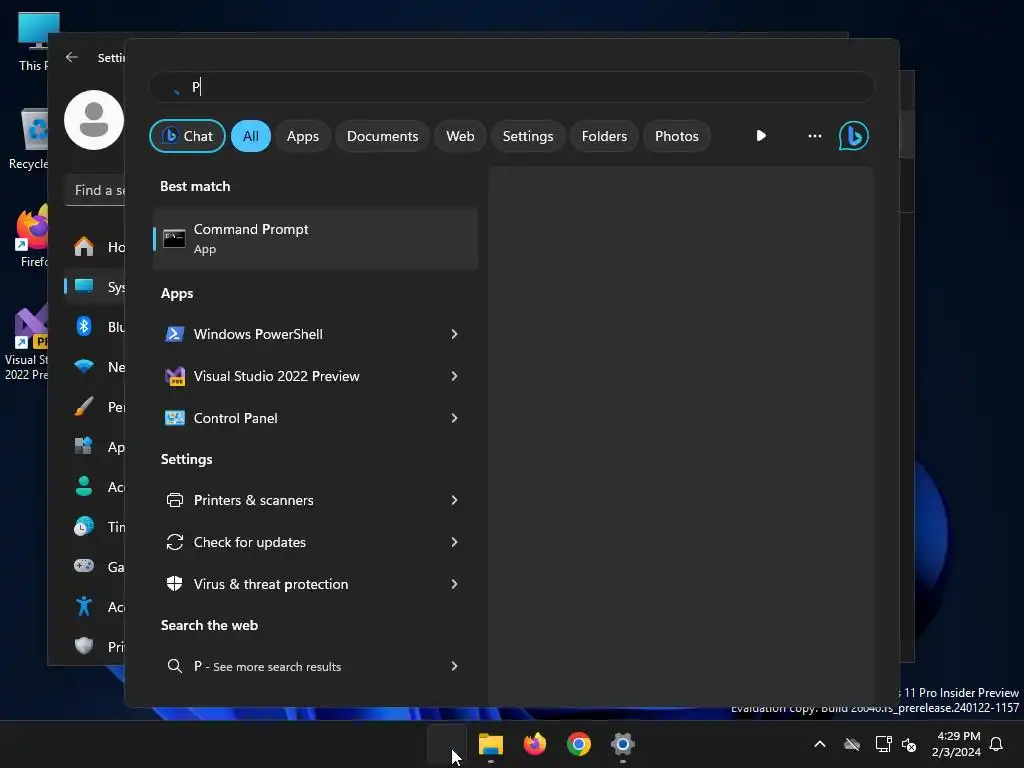This screenshot has height=768, width=1024.
Task: Open Gaming controller icon in Settings
Action: 84,566
